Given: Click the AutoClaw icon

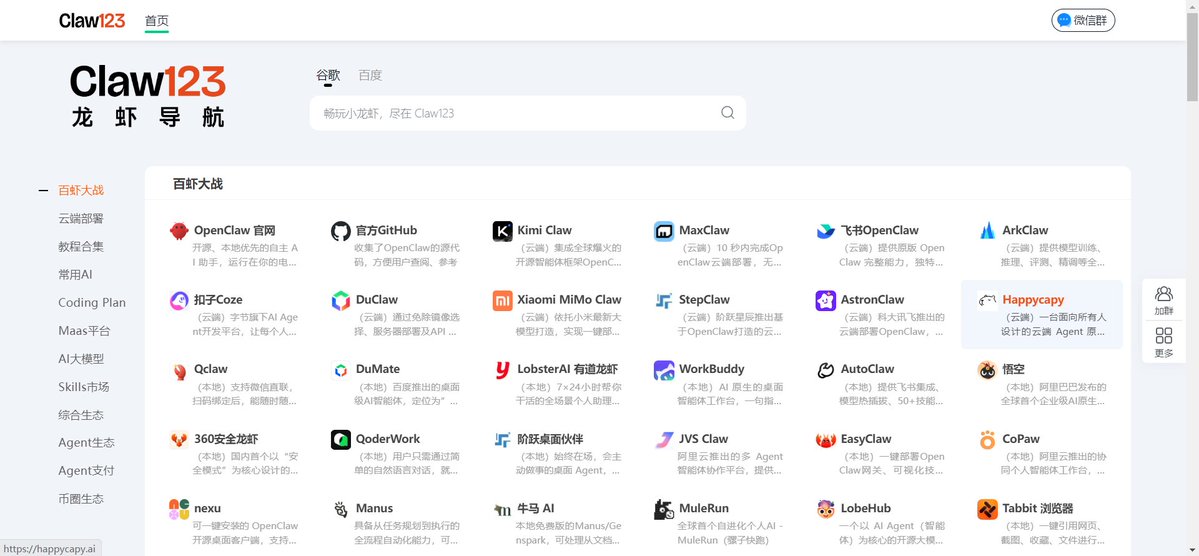Looking at the screenshot, I should coord(826,370).
